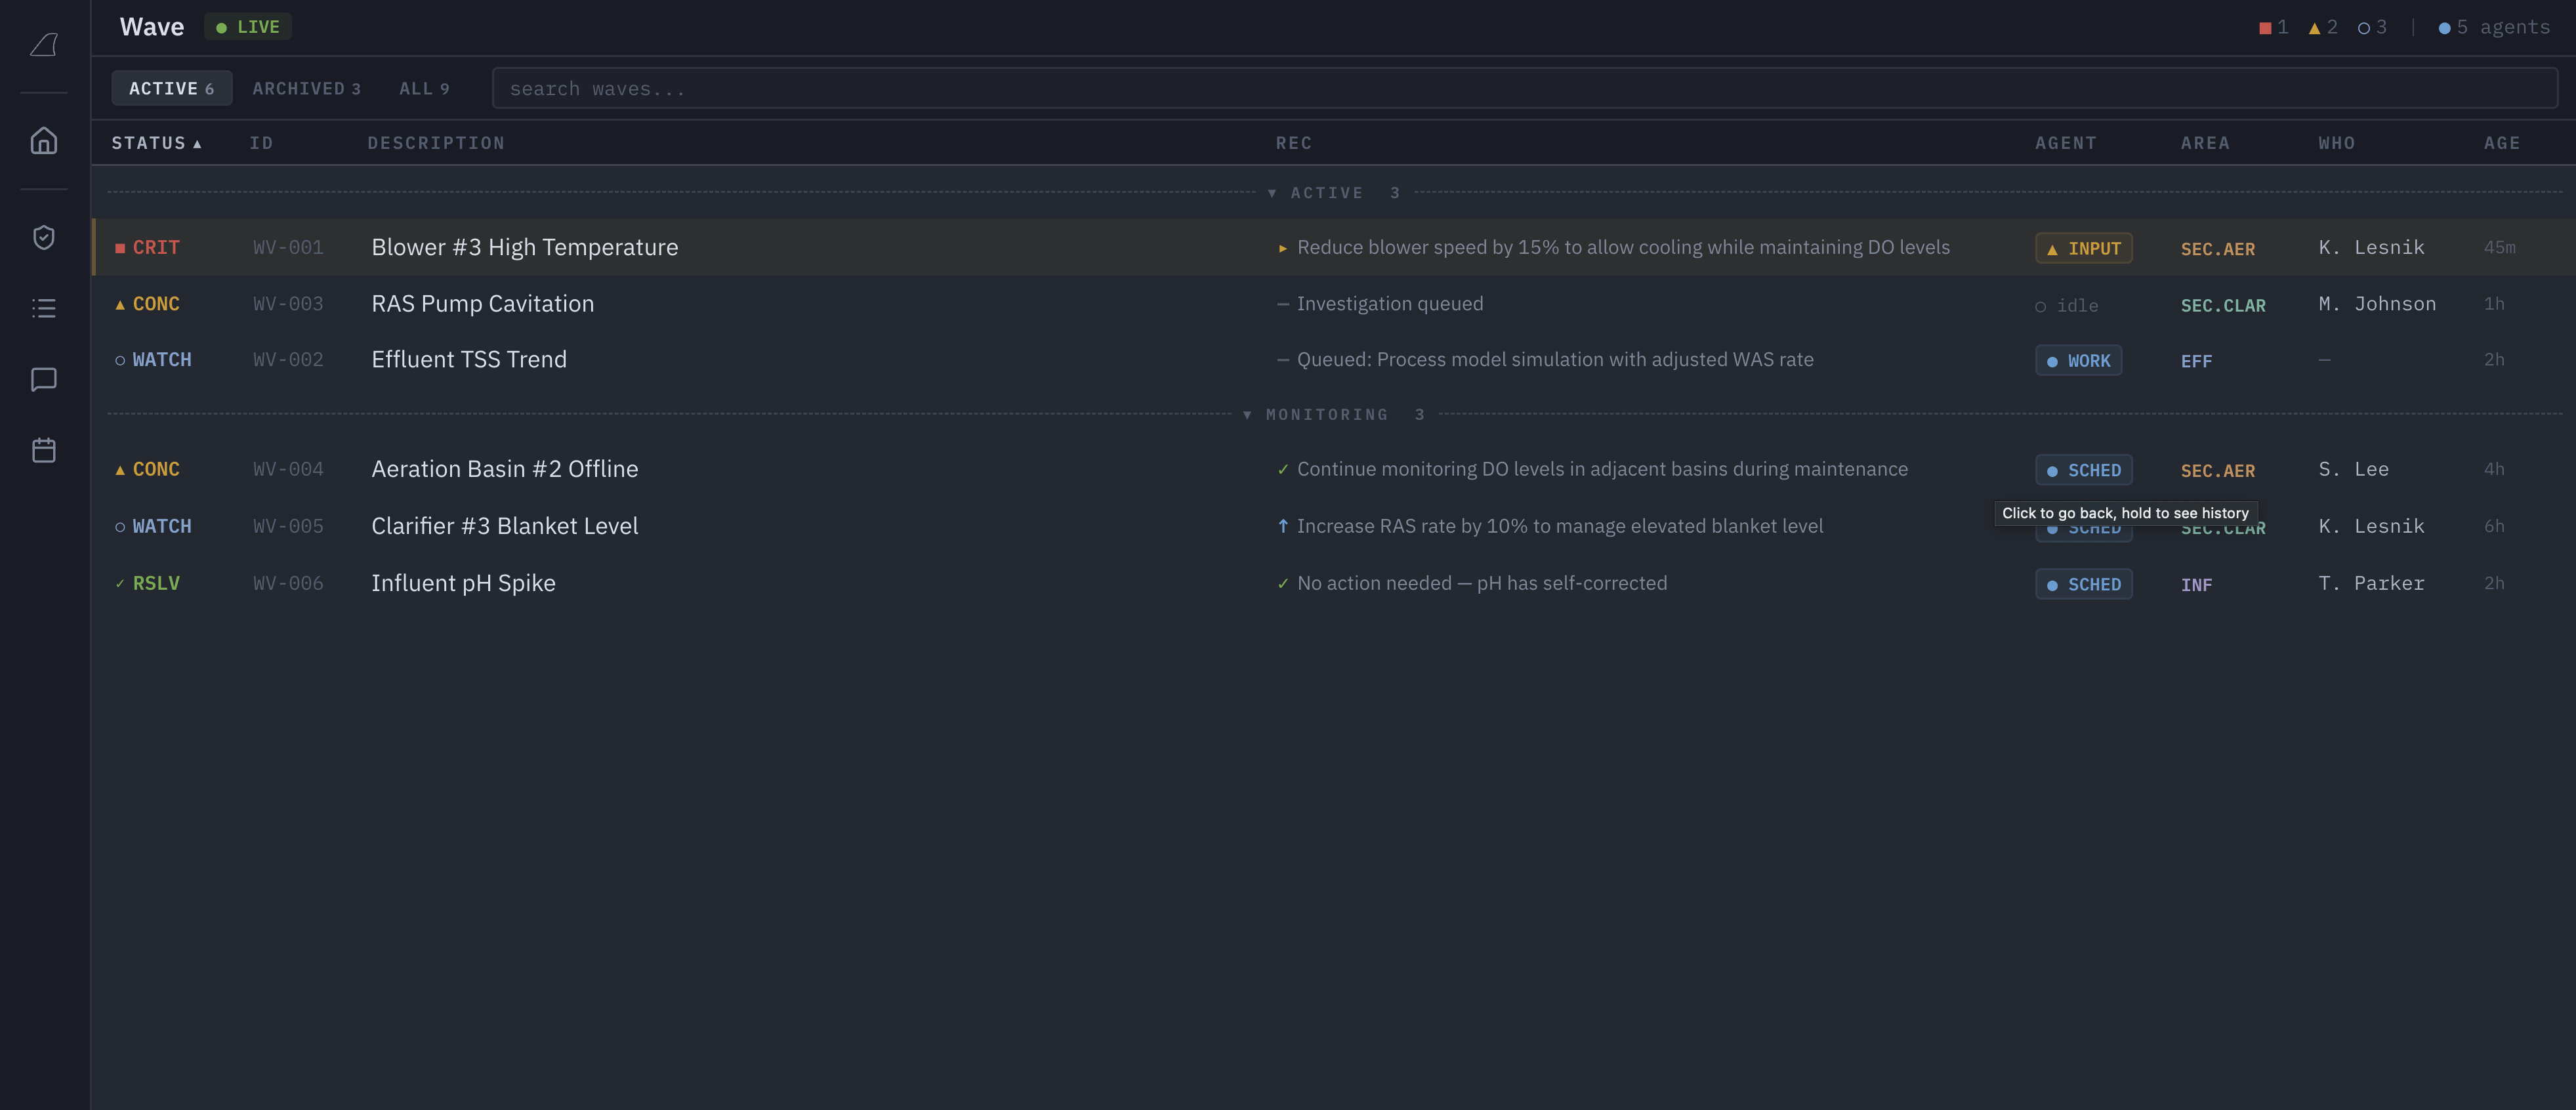2576x1110 pixels.
Task: Click the search waves input field
Action: [x=1000, y=88]
